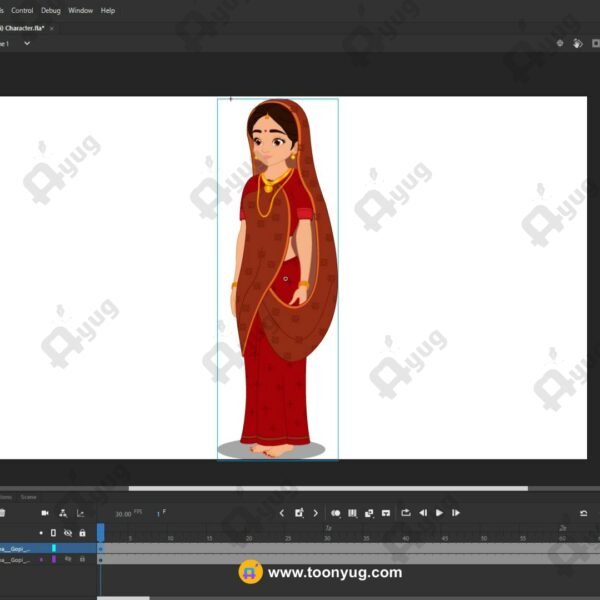The width and height of the screenshot is (600, 600).
Task: Click the edit multiple frames icon
Action: pos(352,513)
